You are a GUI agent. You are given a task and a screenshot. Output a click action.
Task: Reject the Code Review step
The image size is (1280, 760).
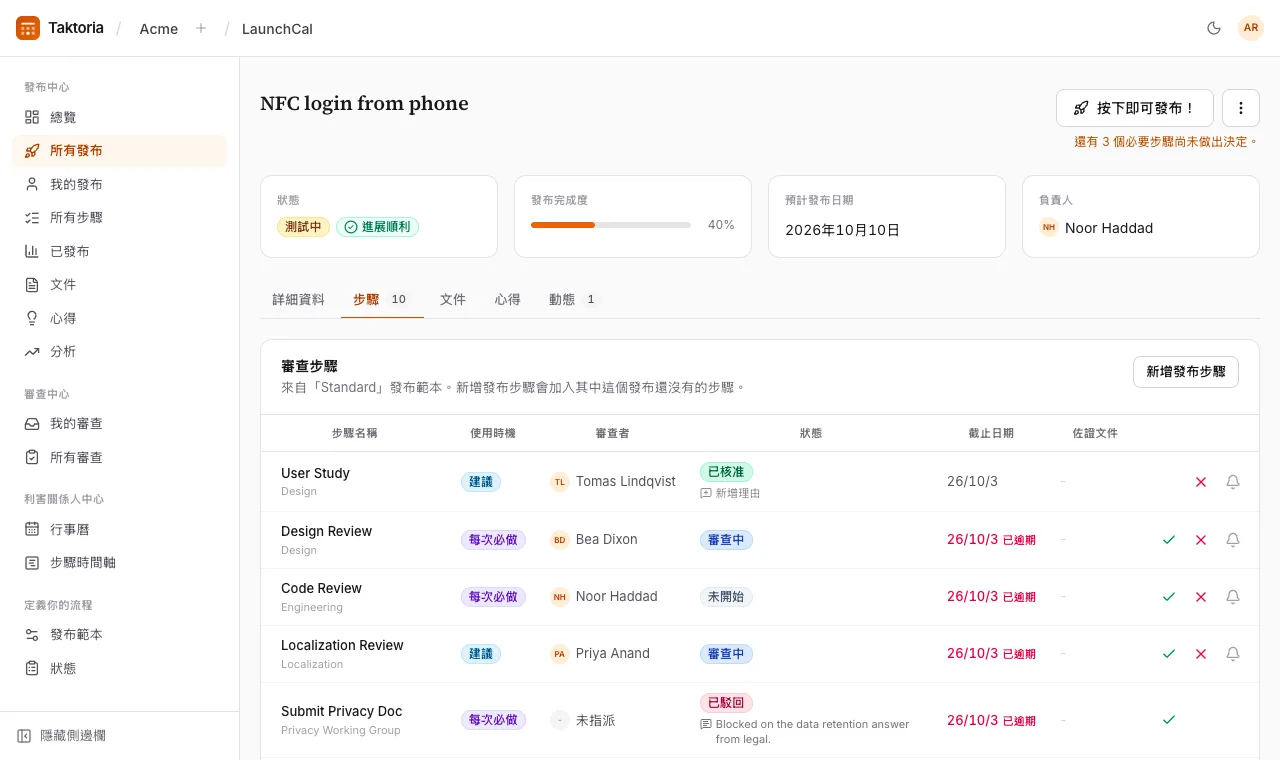click(1201, 597)
